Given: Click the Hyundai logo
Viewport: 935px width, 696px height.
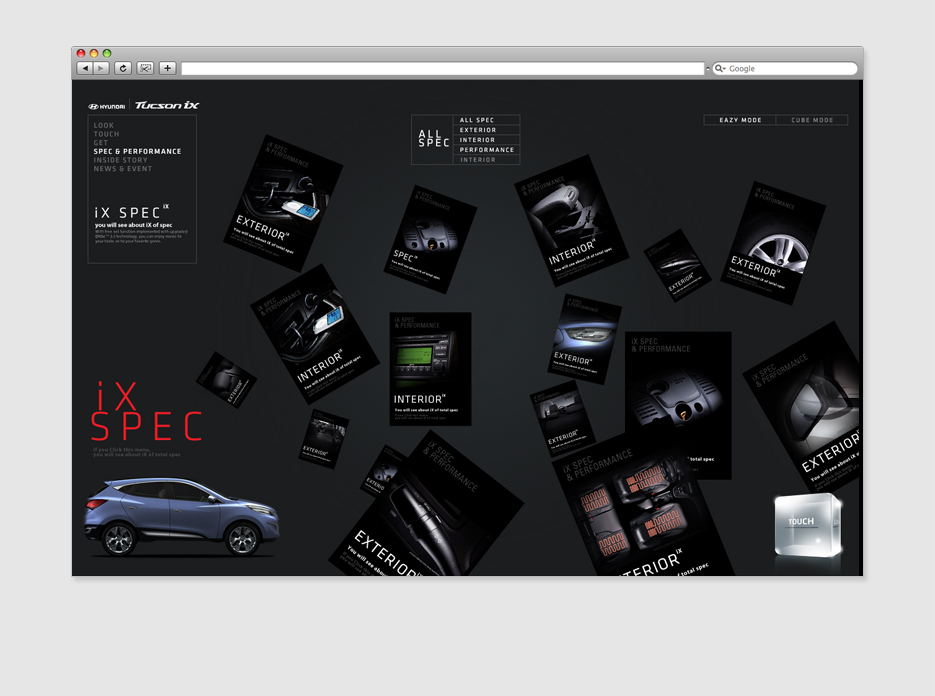Looking at the screenshot, I should (x=107, y=107).
